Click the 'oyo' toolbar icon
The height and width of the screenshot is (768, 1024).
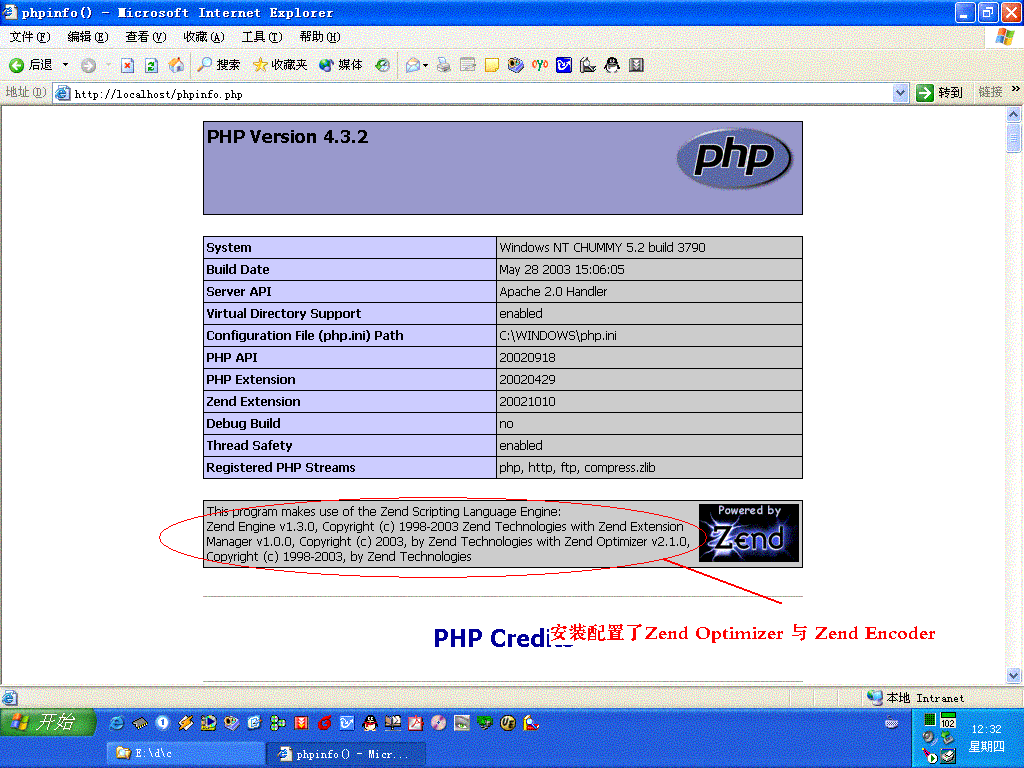(539, 65)
